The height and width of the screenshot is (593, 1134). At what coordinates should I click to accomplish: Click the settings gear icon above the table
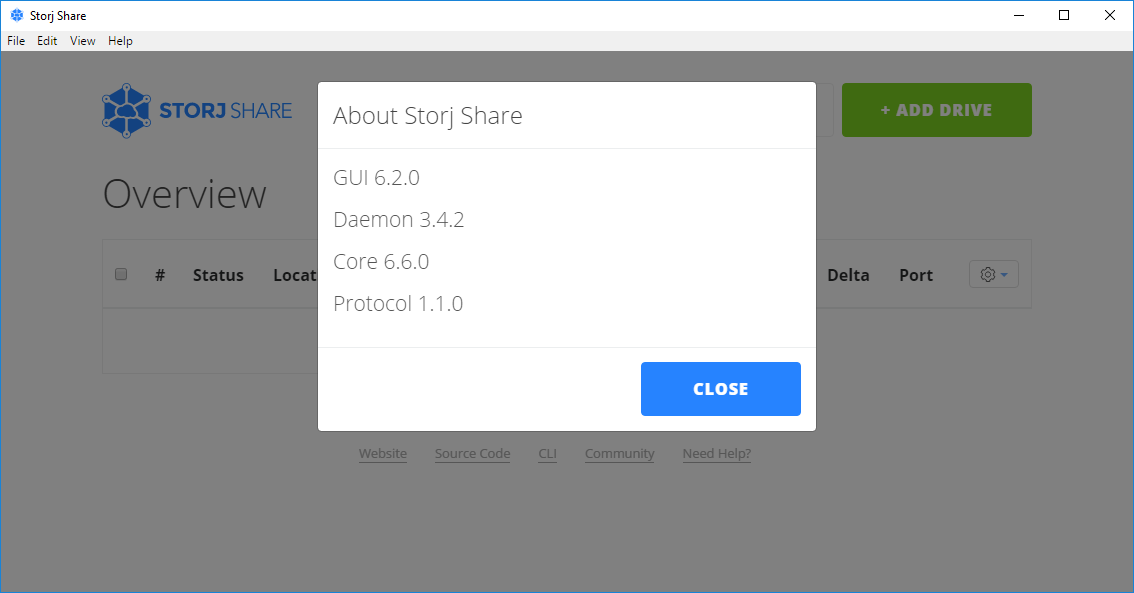[988, 273]
